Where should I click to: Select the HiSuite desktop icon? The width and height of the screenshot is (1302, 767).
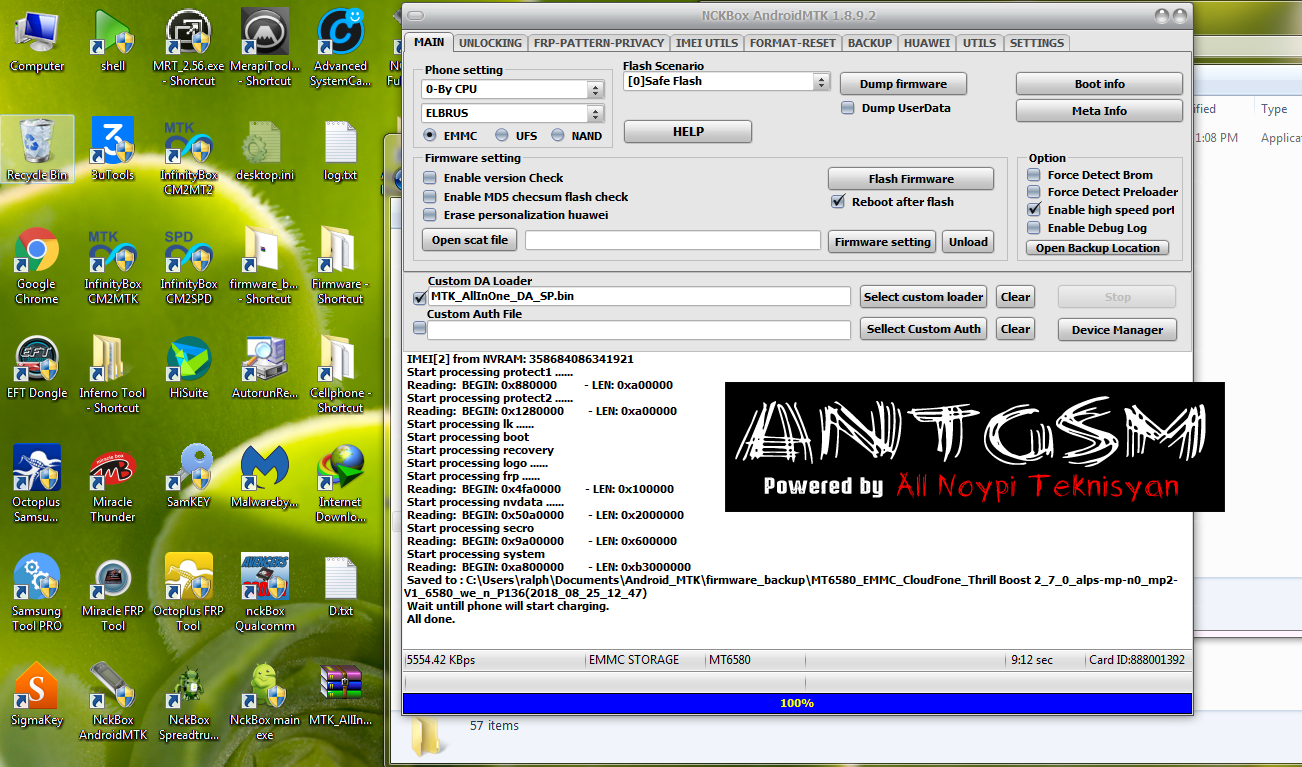(x=188, y=367)
